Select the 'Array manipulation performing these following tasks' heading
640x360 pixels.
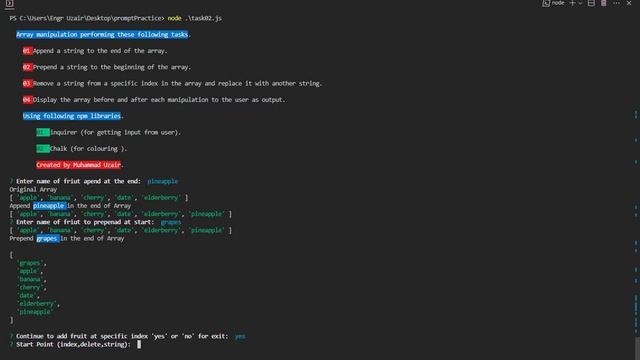coord(102,35)
